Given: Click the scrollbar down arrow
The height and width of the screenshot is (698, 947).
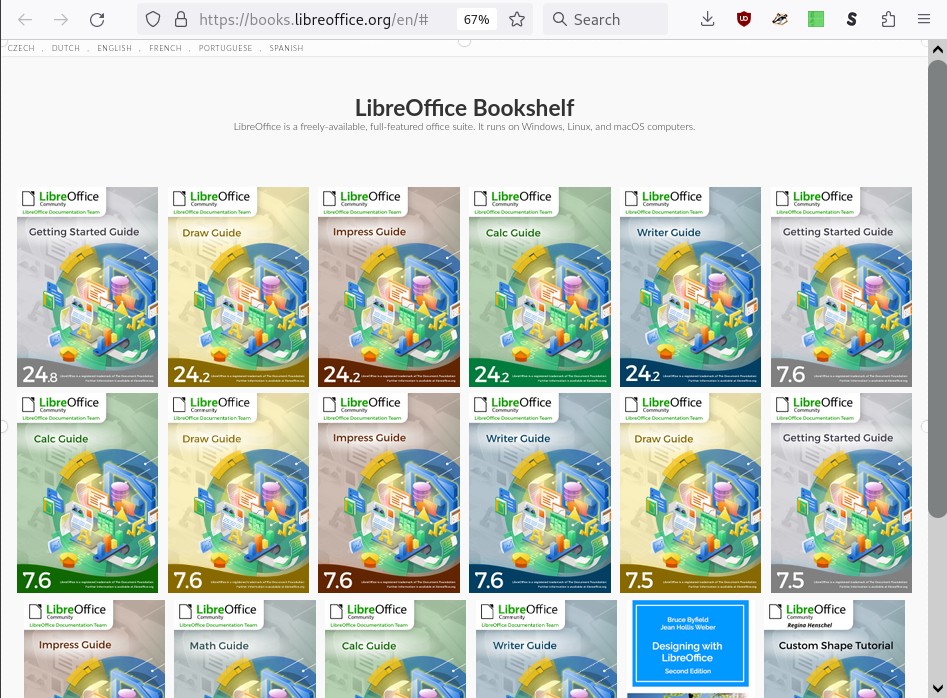Looking at the screenshot, I should 937,688.
